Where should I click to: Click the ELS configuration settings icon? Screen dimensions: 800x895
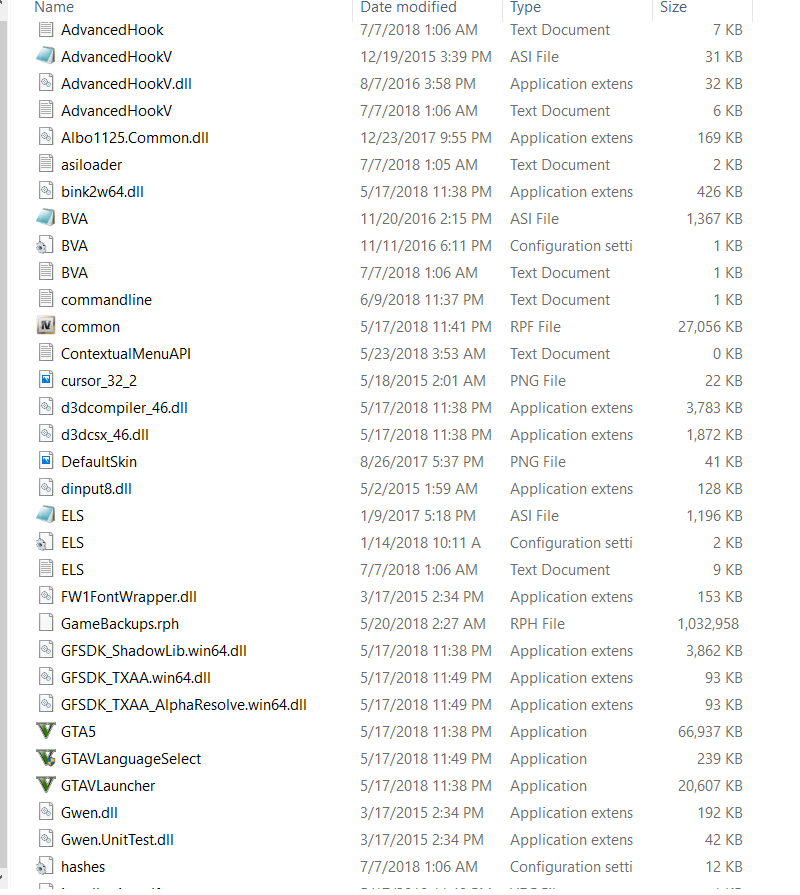coord(46,542)
